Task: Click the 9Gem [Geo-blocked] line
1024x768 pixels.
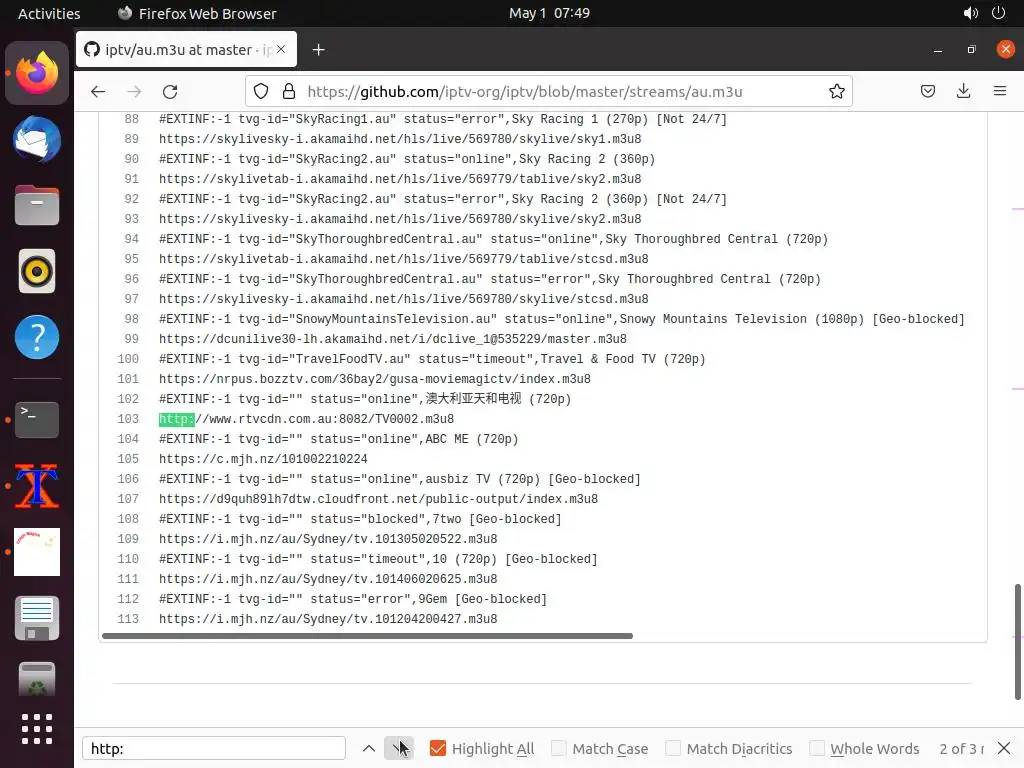Action: pyautogui.click(x=353, y=599)
